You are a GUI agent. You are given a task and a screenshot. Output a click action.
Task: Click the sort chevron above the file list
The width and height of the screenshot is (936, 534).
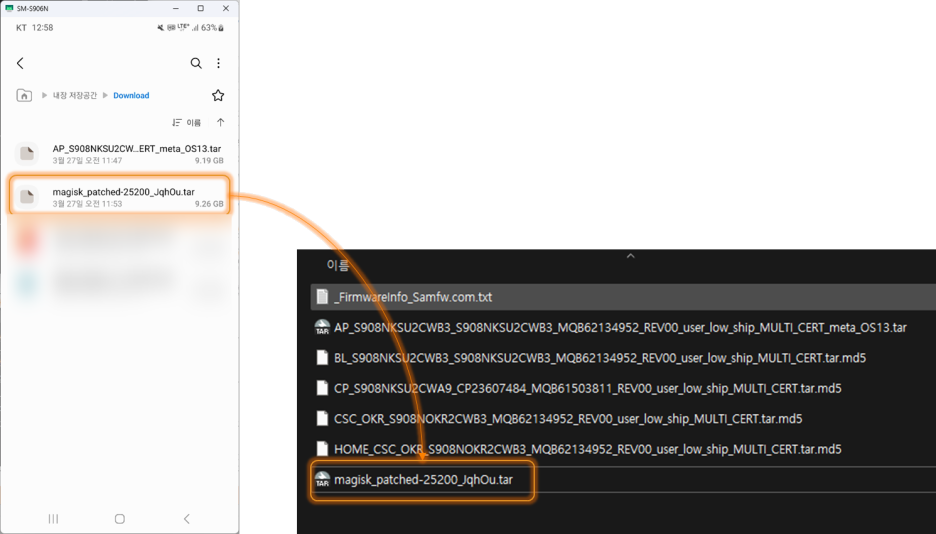coord(630,256)
